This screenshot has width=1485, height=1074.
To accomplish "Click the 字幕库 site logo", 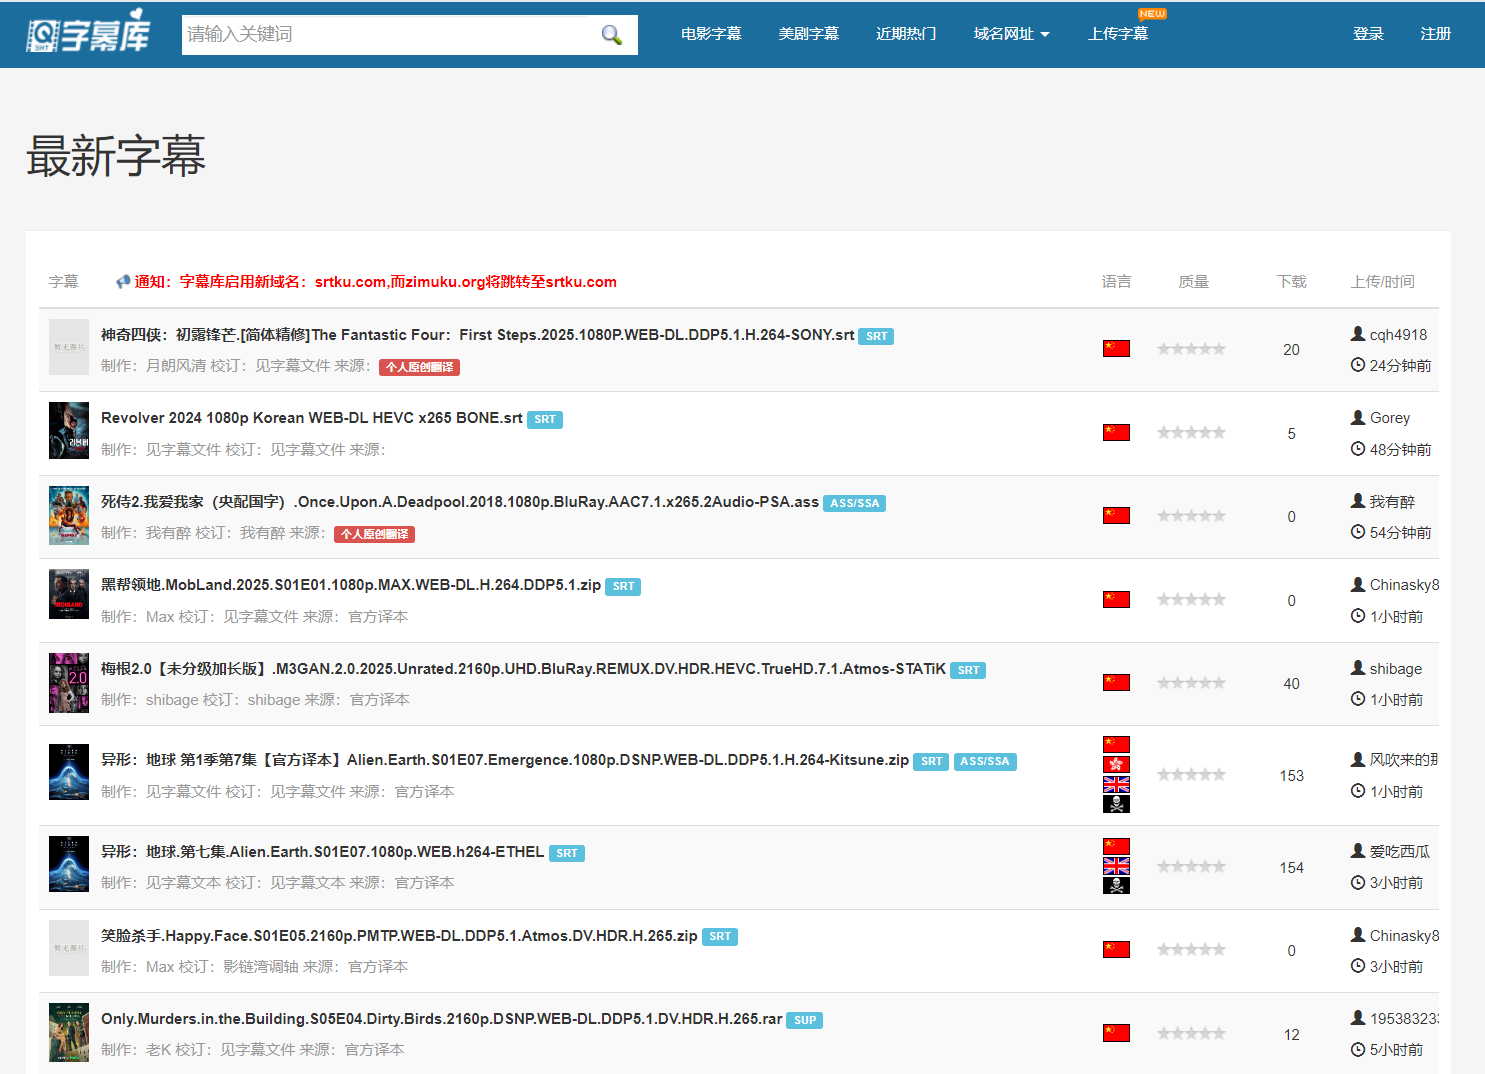I will point(88,35).
